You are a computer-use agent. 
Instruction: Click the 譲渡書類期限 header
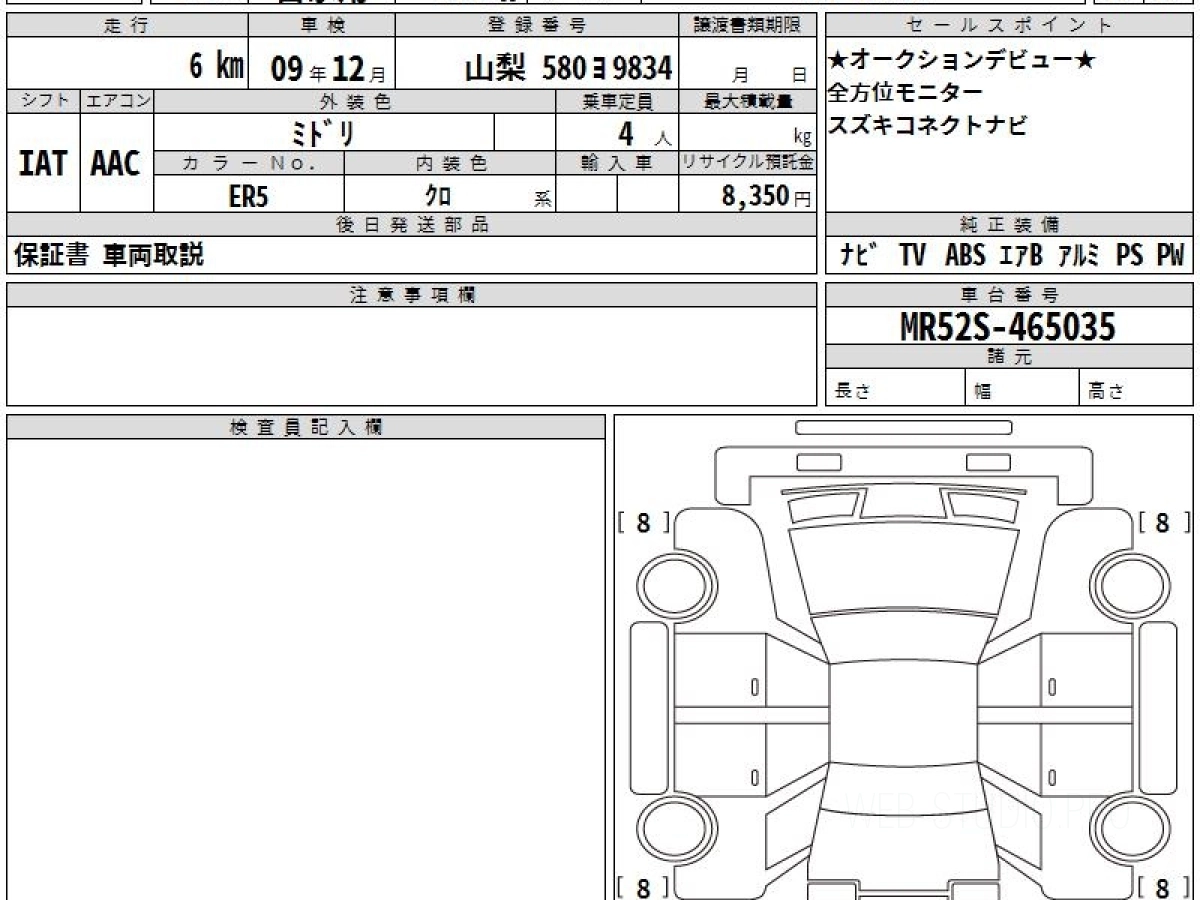point(748,26)
